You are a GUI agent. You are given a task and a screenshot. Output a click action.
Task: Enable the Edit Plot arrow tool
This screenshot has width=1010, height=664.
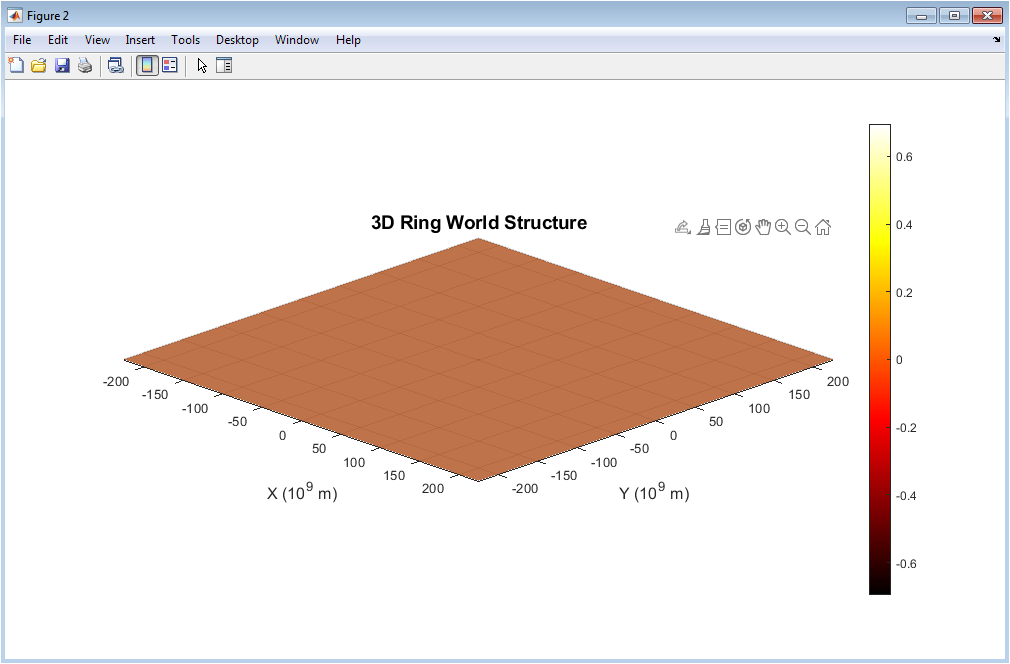(x=202, y=66)
